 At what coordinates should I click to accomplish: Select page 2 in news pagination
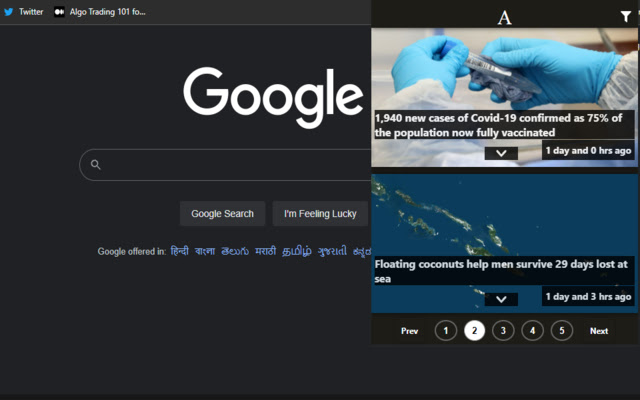pyautogui.click(x=474, y=331)
